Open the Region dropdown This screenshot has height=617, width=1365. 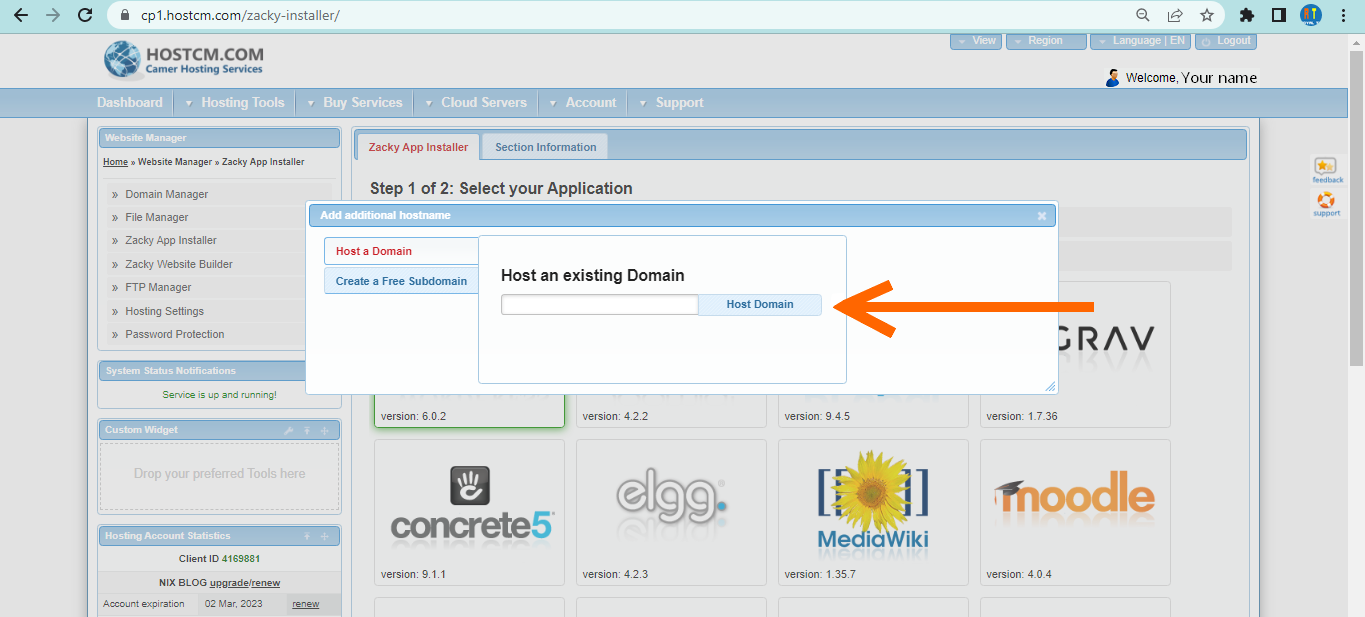tap(1046, 41)
